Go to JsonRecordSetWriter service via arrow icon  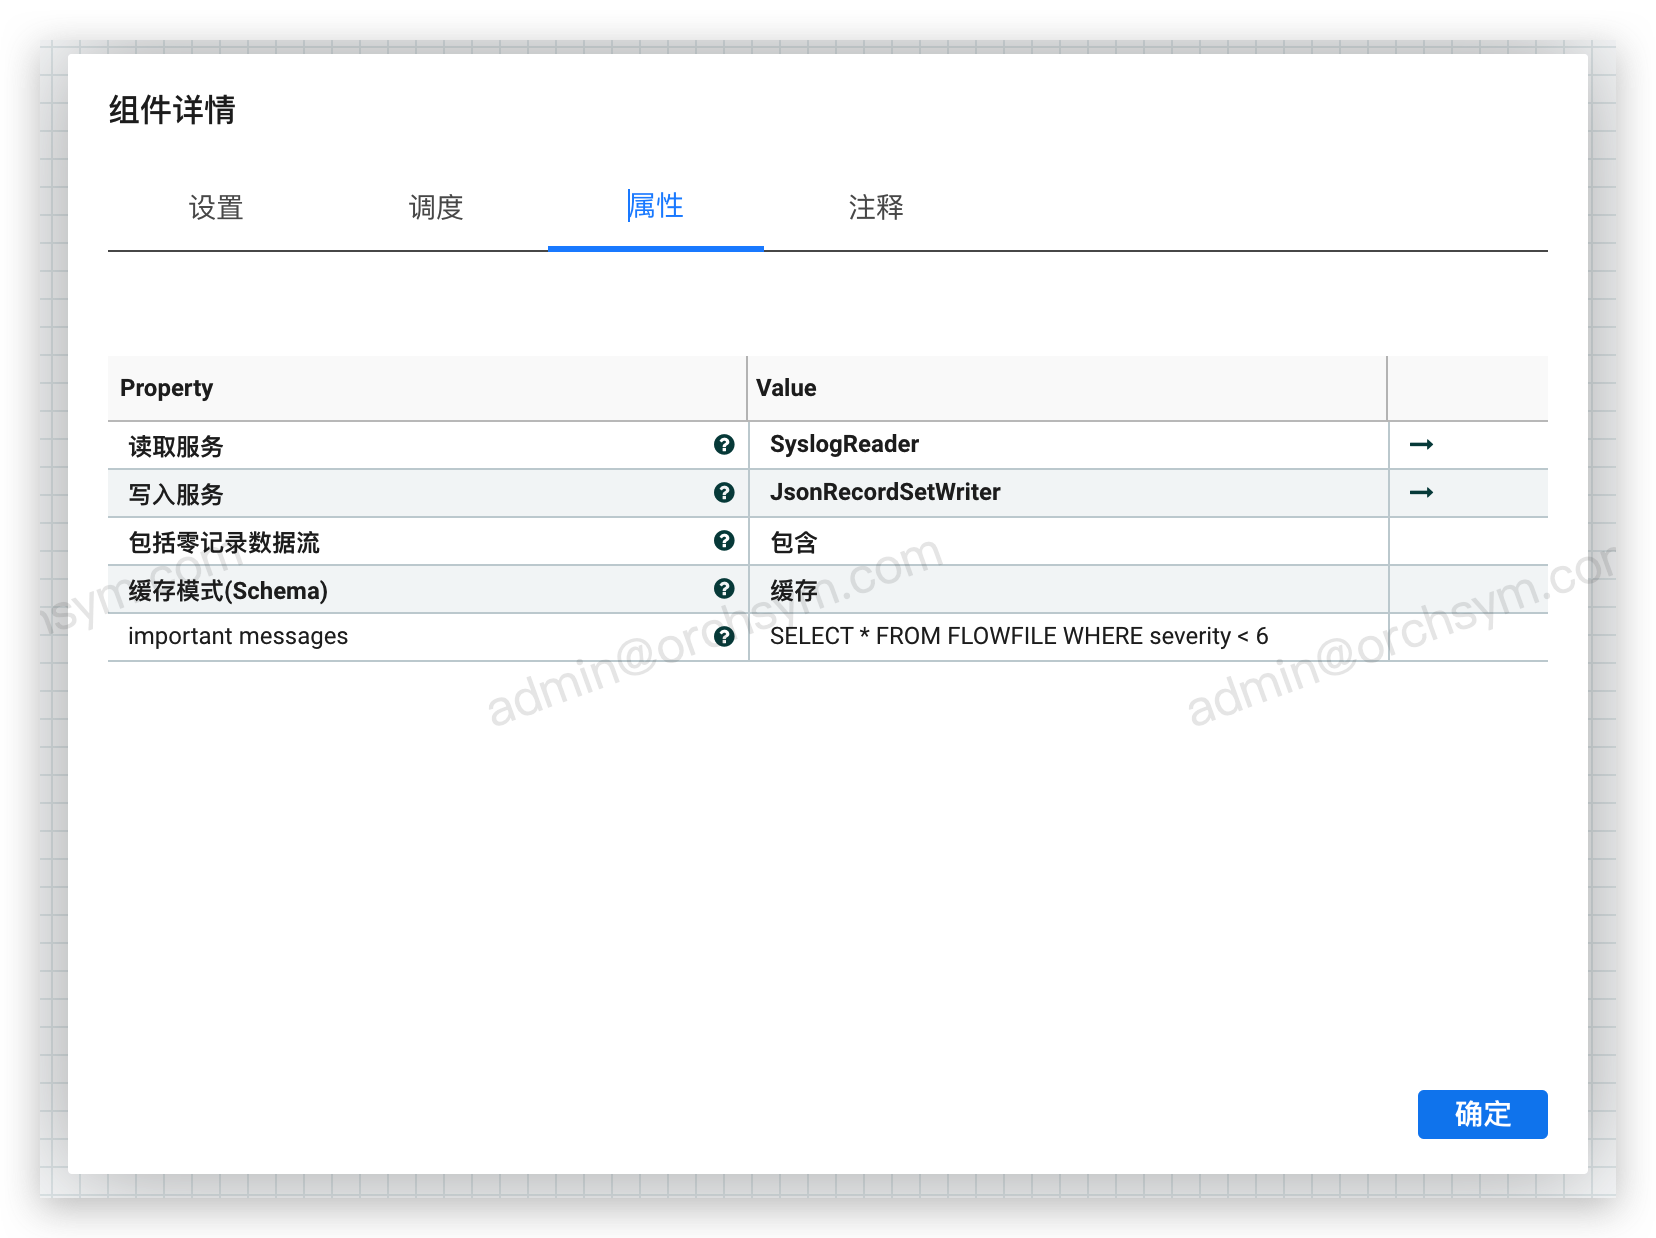point(1421,493)
